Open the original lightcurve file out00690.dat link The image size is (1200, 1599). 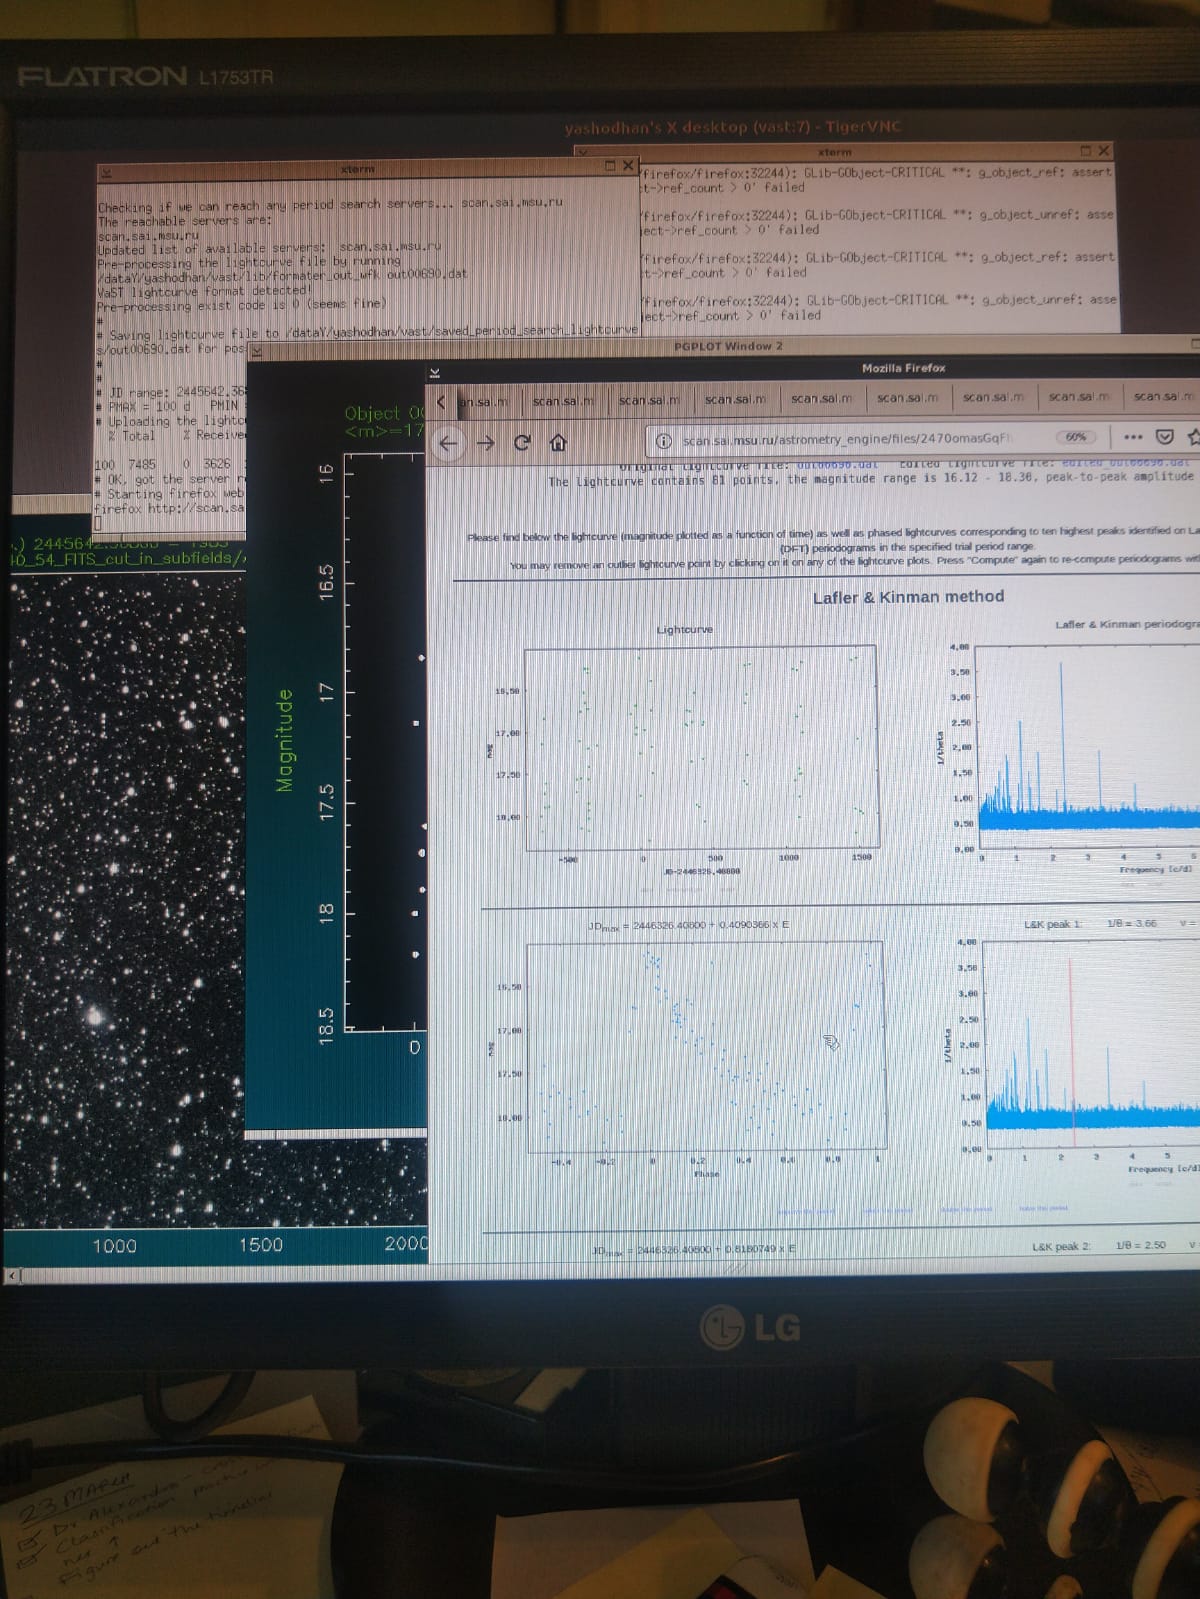point(838,464)
